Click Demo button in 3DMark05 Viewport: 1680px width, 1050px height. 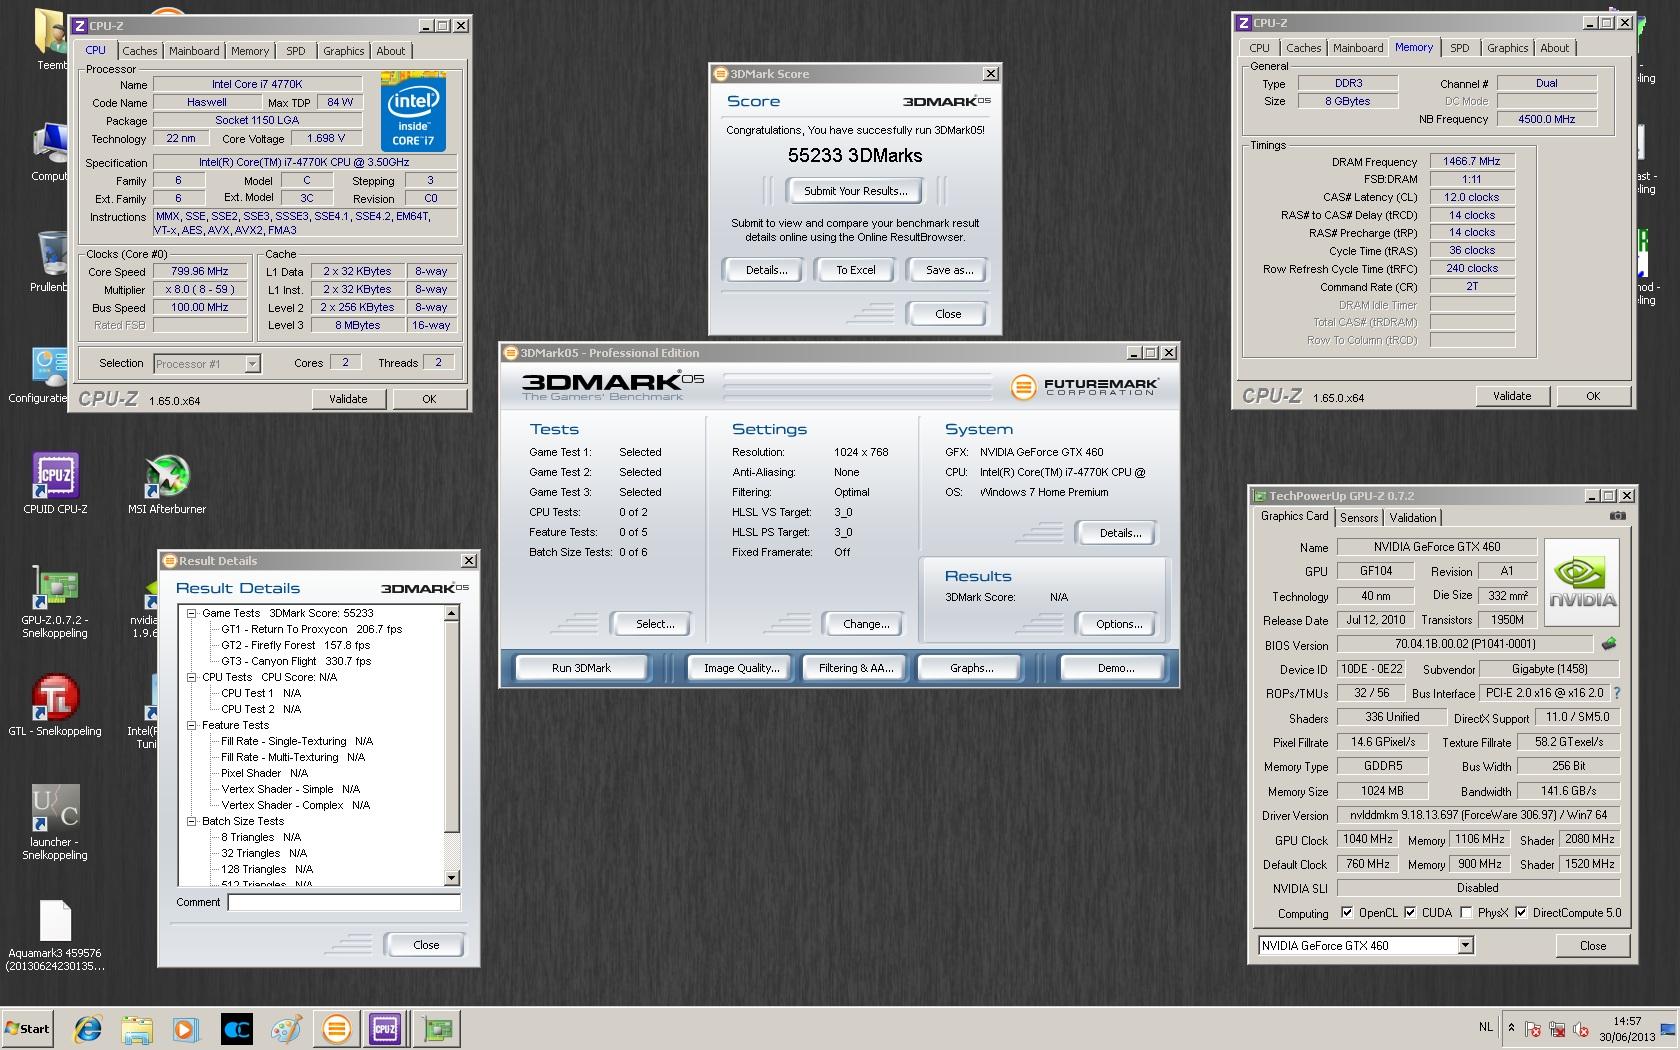pos(1116,668)
